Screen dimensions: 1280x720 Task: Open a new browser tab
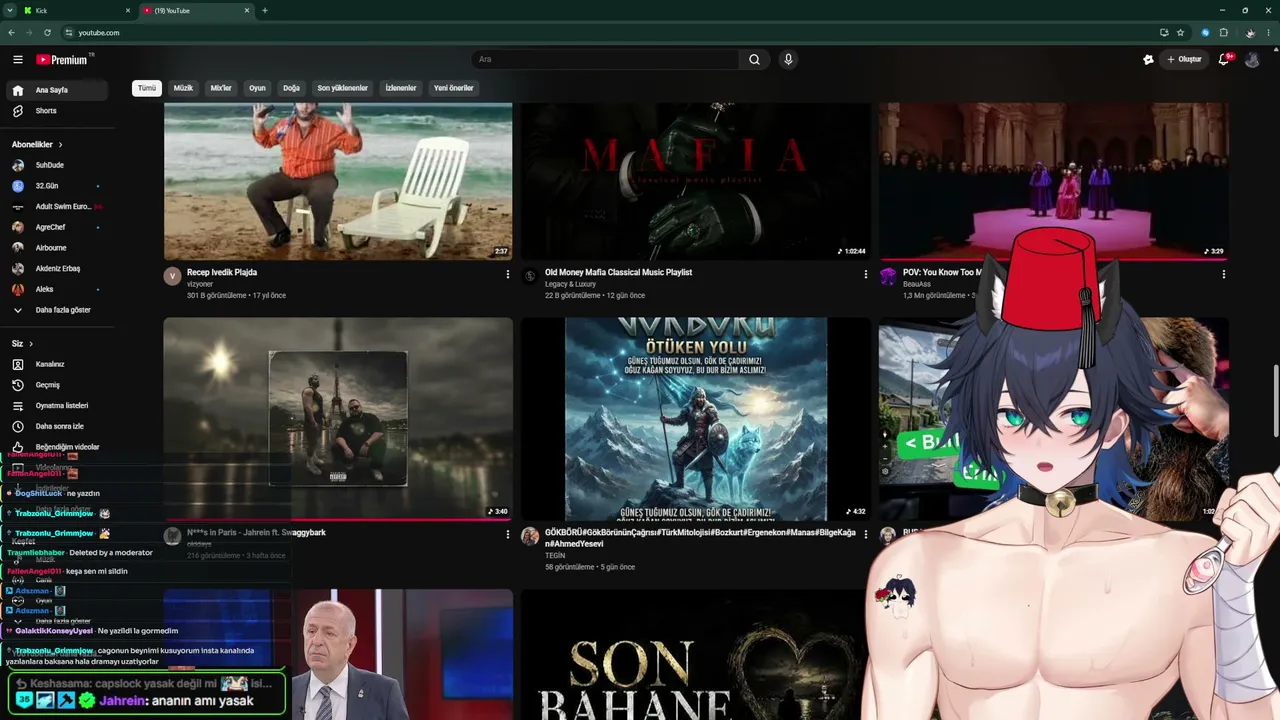[x=265, y=10]
